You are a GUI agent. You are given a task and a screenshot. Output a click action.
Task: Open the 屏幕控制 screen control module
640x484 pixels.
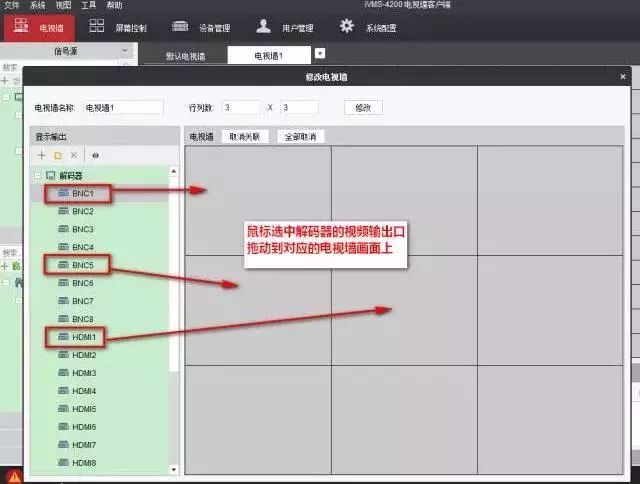(x=111, y=27)
